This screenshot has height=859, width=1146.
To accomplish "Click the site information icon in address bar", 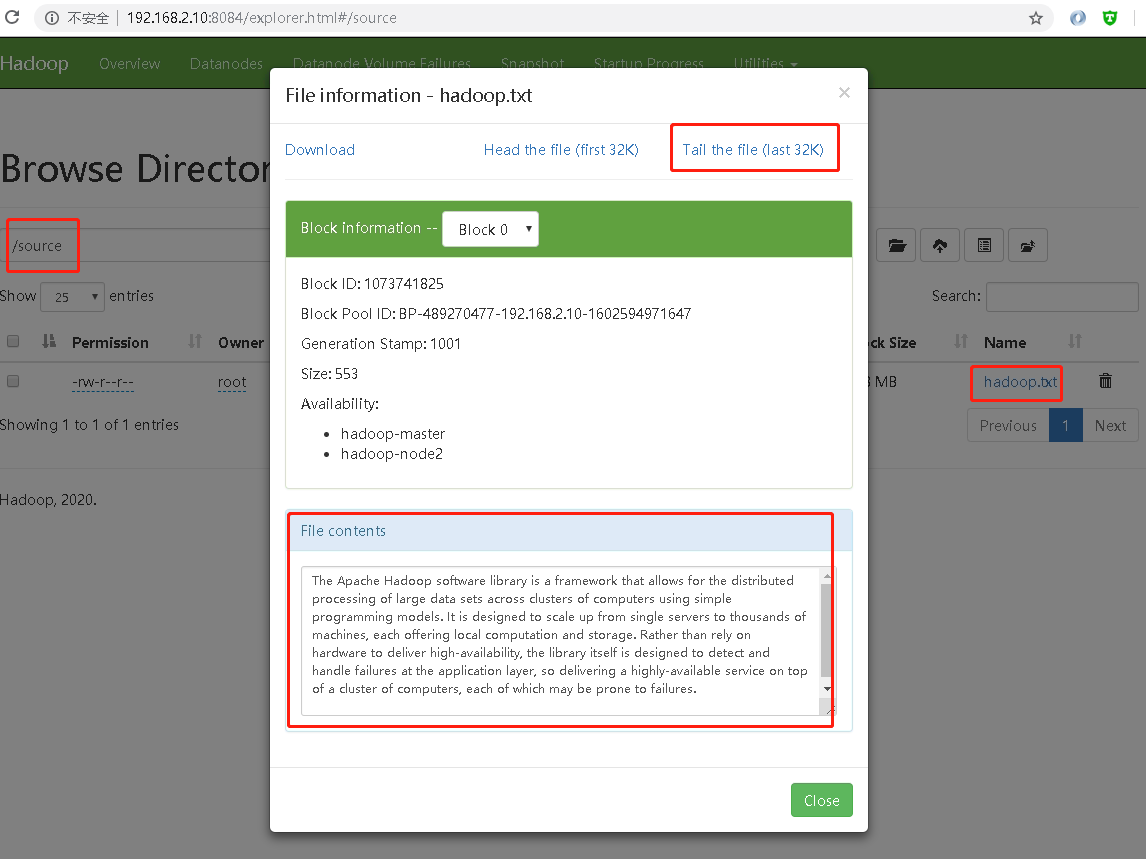I will click(x=52, y=18).
